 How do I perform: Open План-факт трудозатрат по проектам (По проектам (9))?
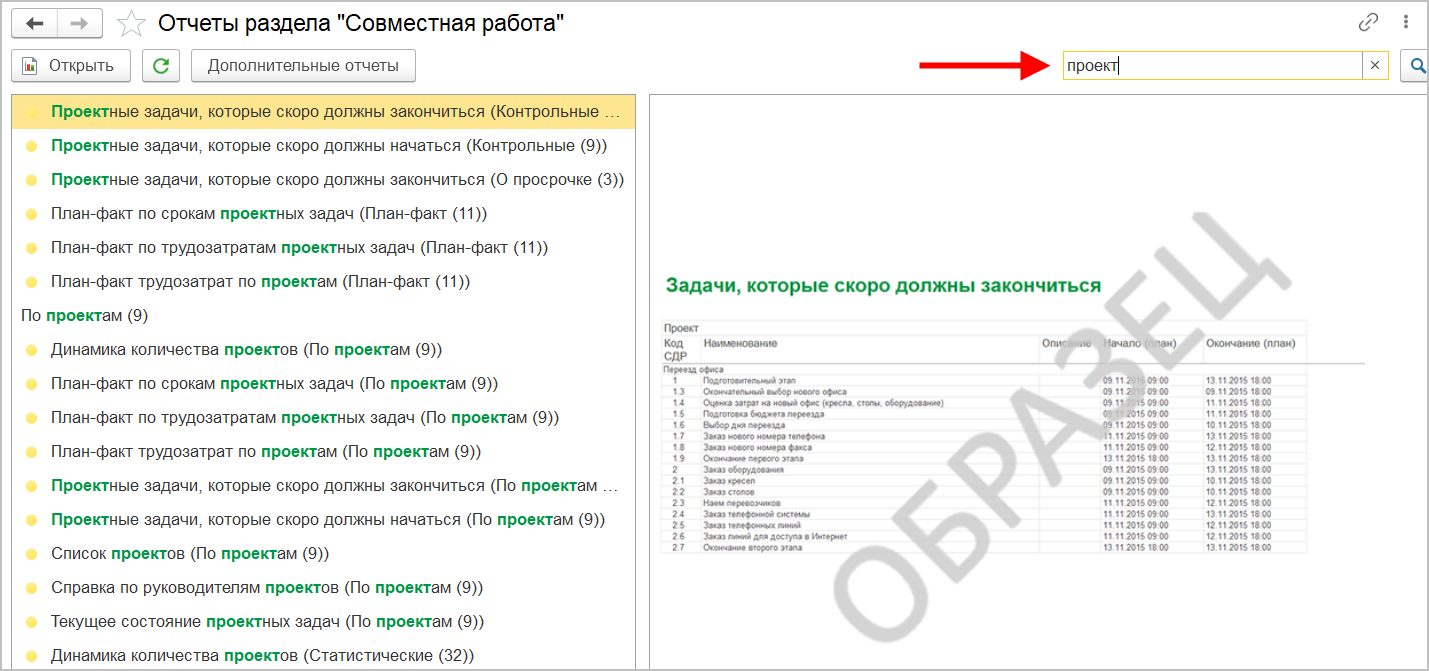(323, 452)
